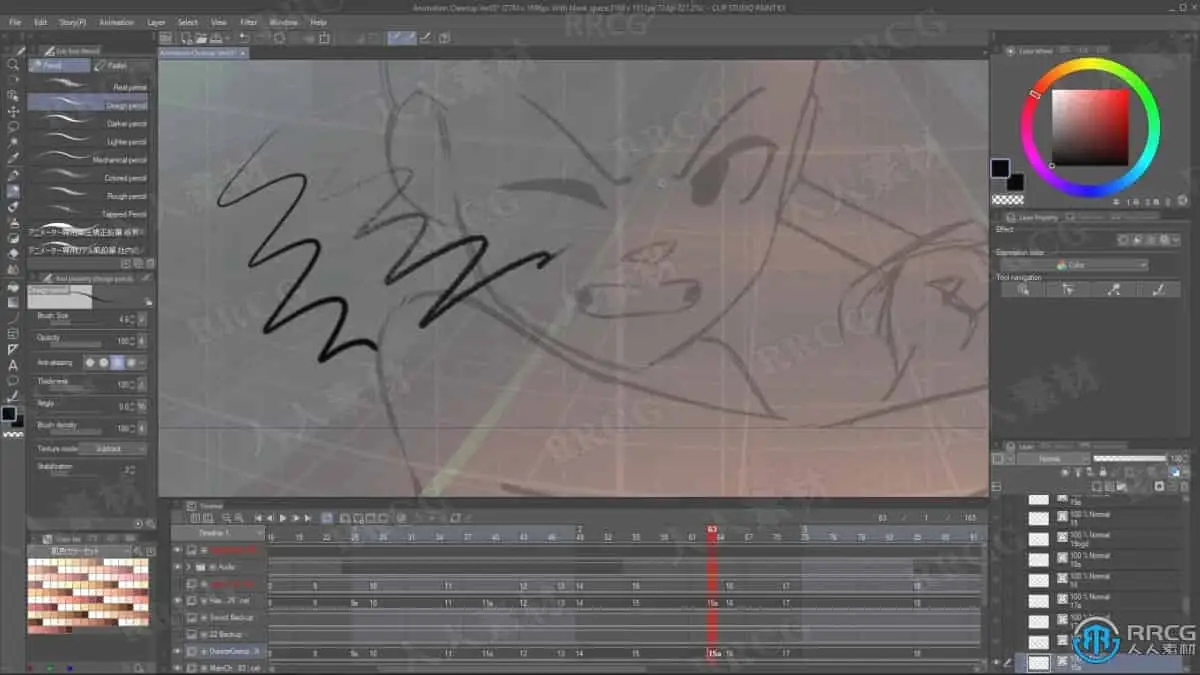The image size is (1200, 675).
Task: Click the color wheel hue ring
Action: coord(1090,64)
